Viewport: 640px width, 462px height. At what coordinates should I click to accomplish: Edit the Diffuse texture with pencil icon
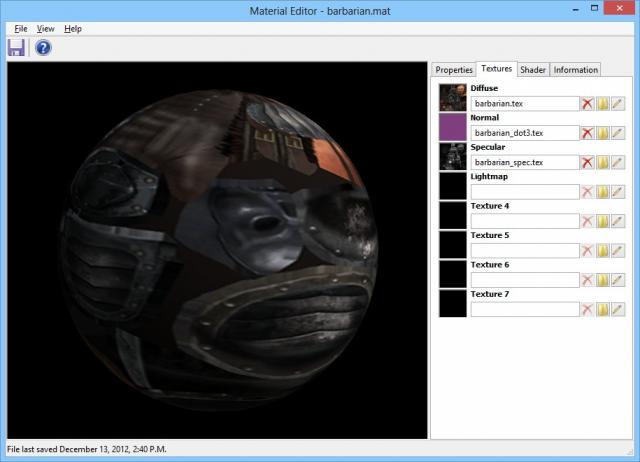[618, 104]
